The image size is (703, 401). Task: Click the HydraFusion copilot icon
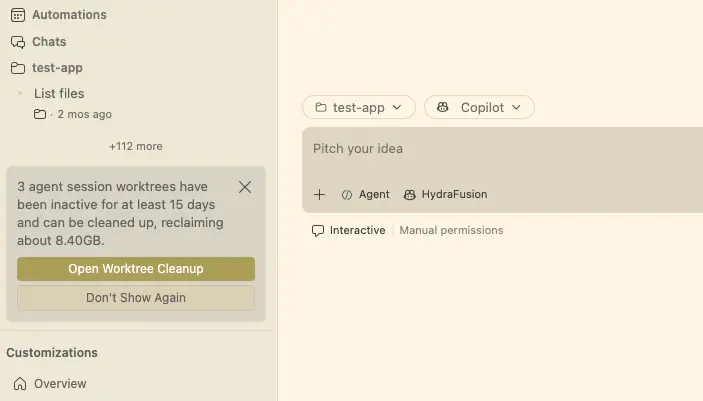point(409,195)
